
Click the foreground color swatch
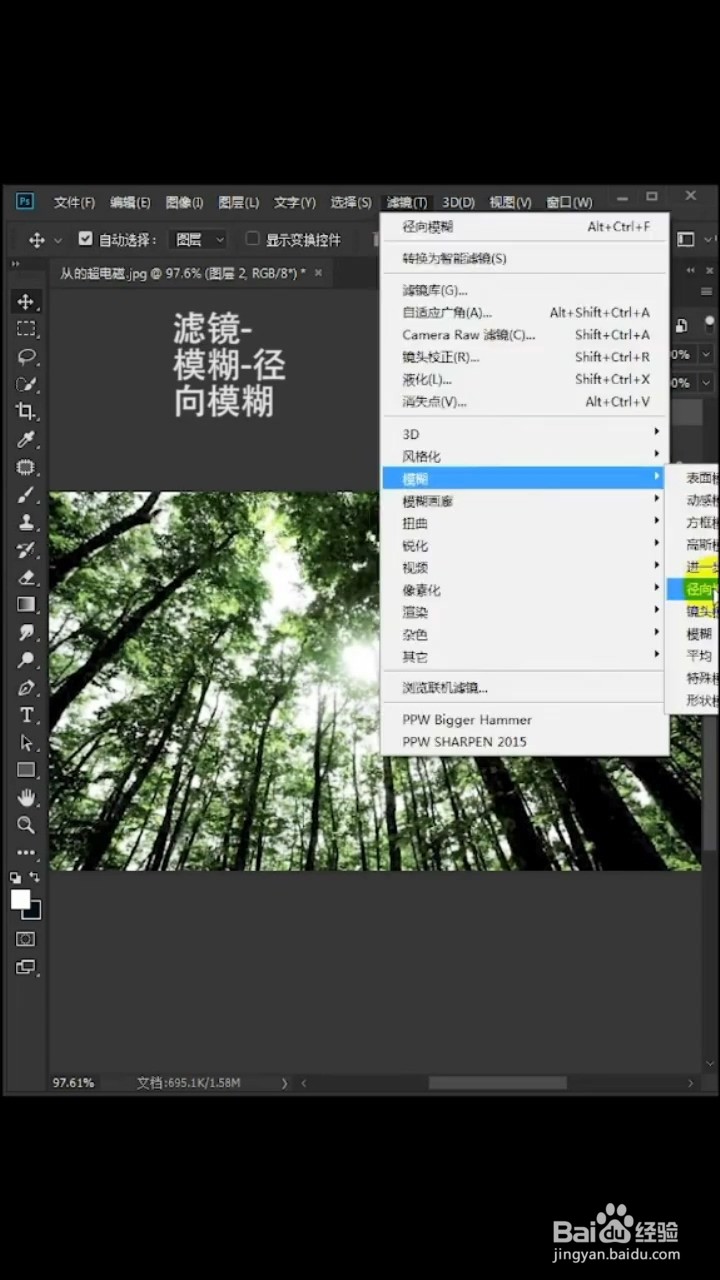click(x=20, y=899)
